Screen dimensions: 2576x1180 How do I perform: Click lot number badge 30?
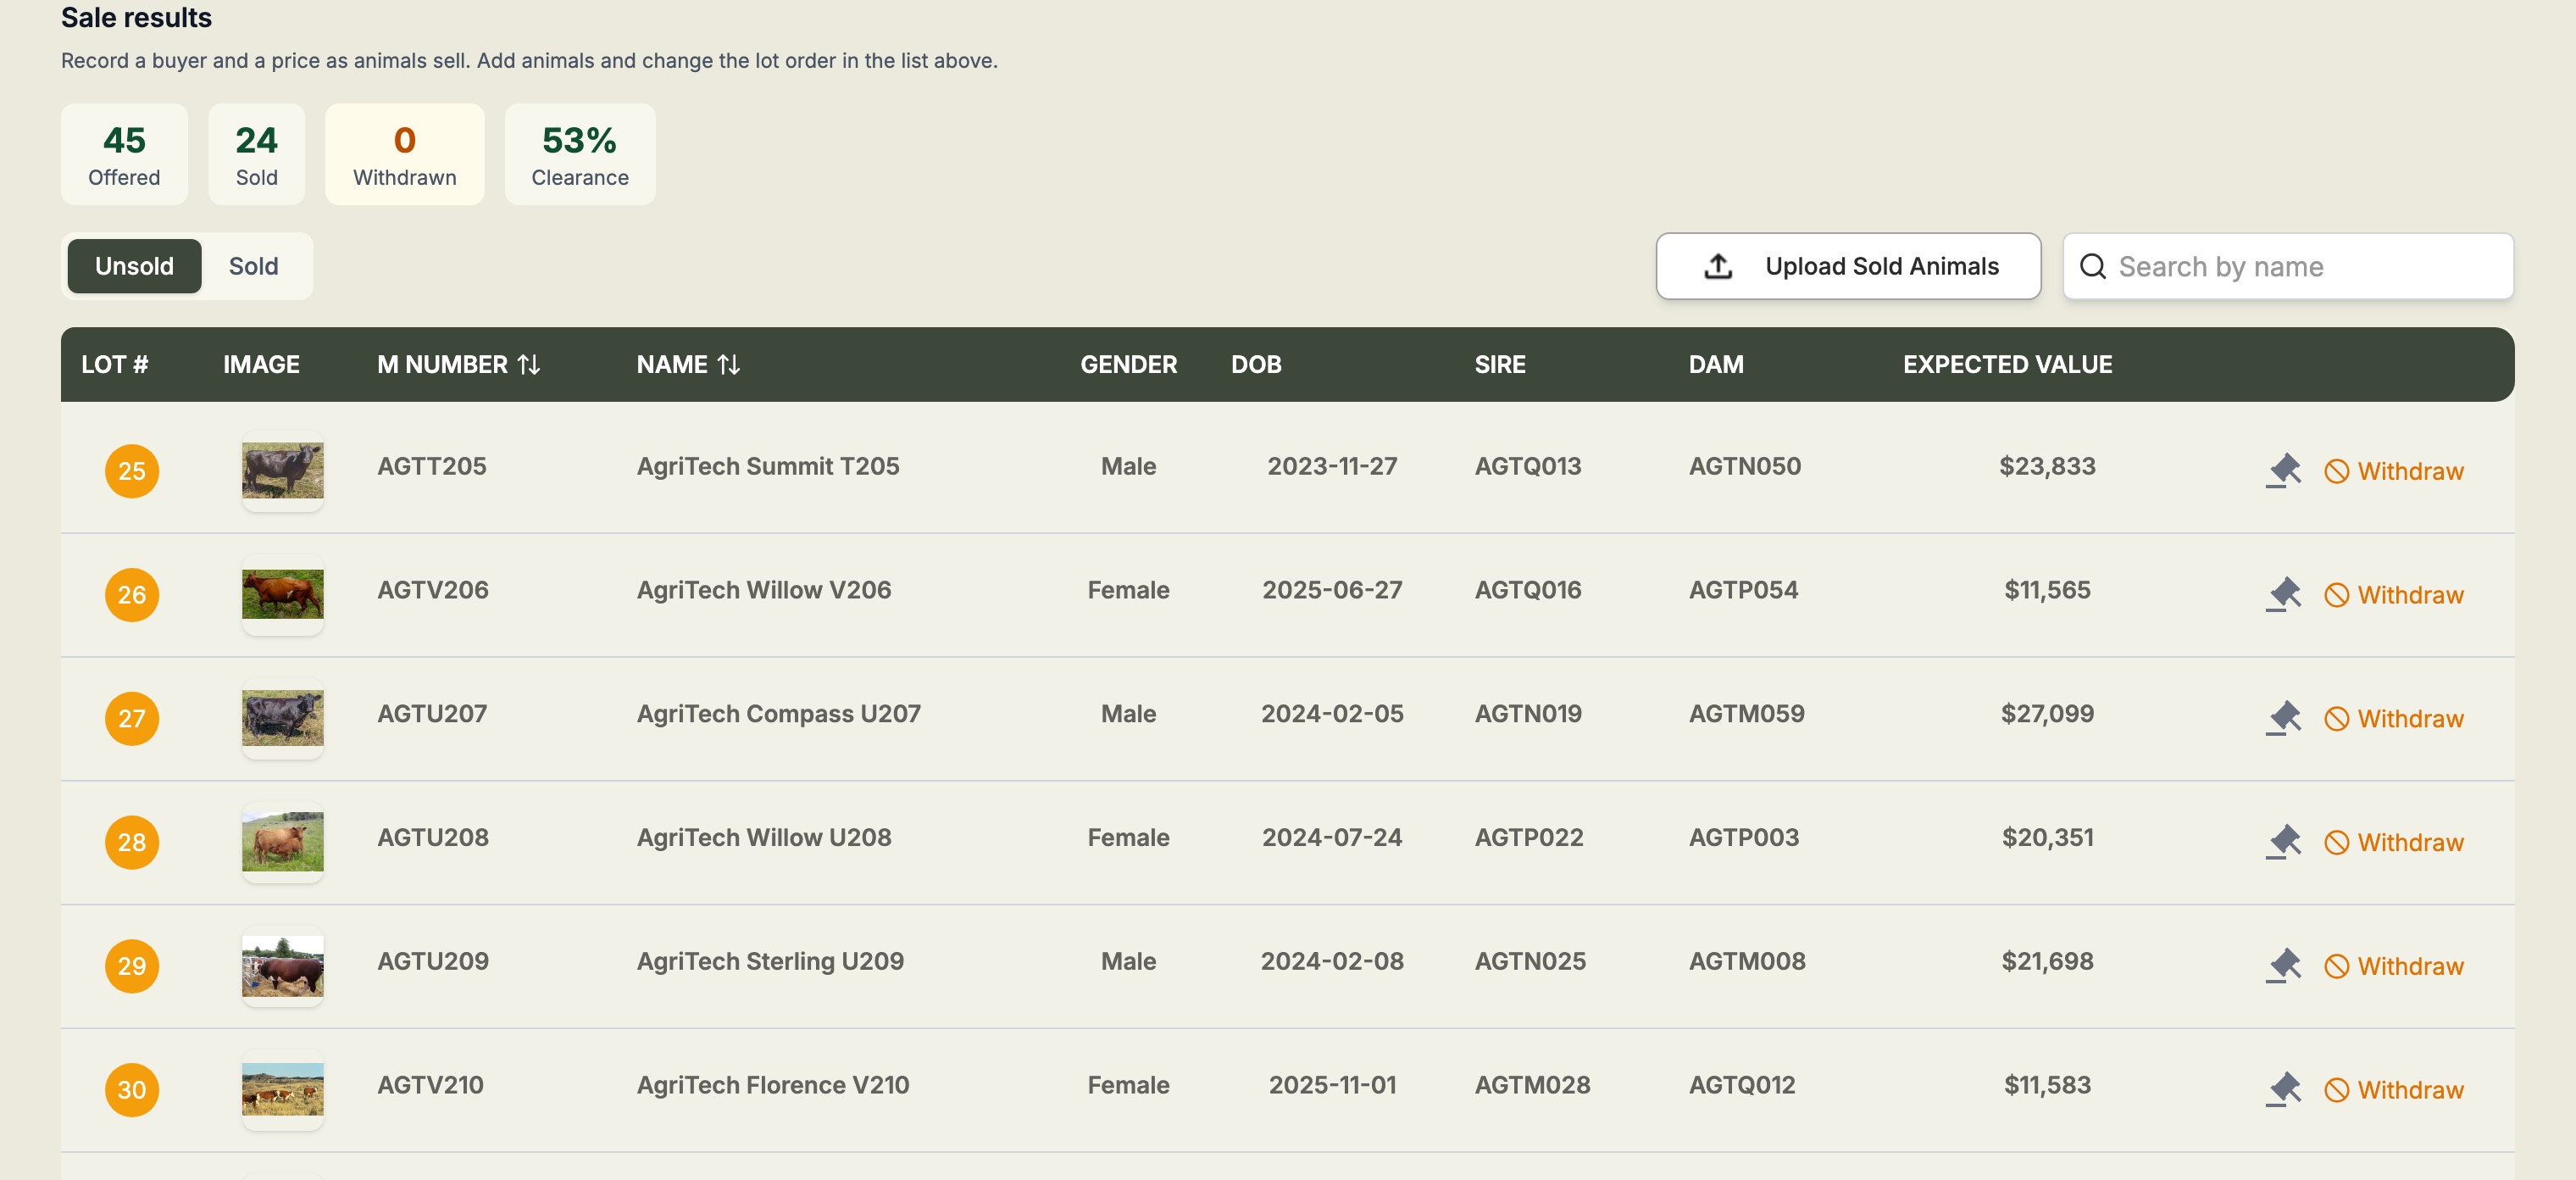click(x=132, y=1090)
